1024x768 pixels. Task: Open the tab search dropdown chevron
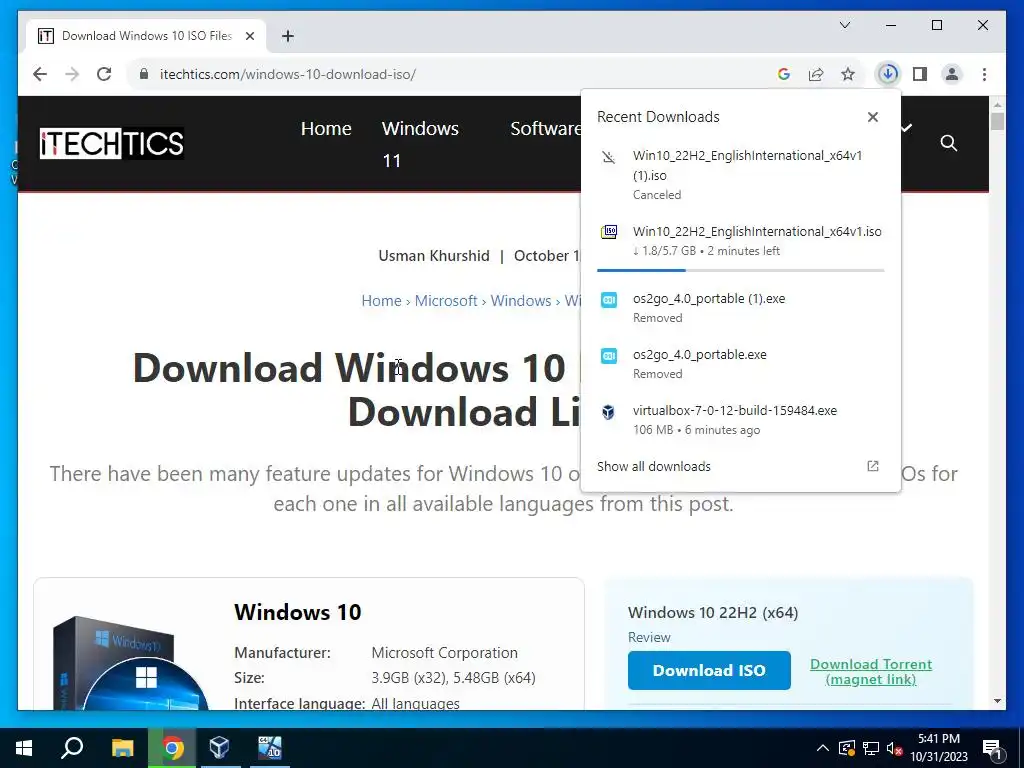coord(844,25)
